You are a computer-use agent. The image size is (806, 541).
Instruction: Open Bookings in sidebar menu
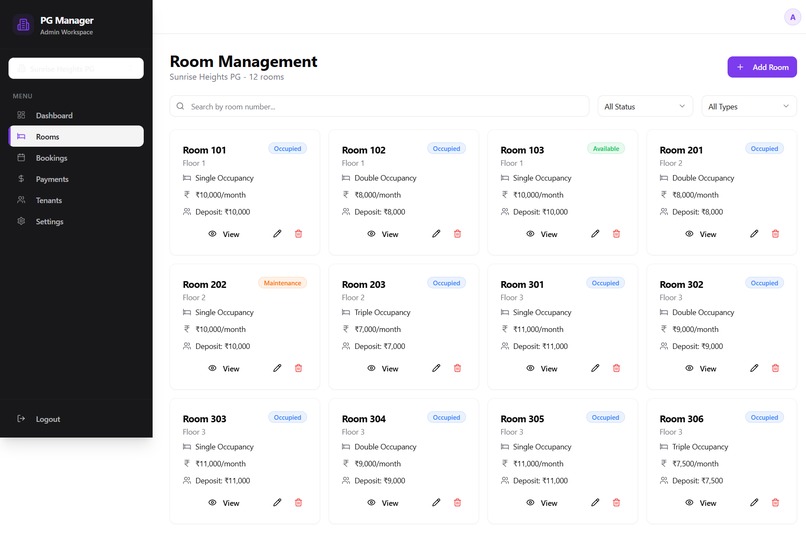pos(76,158)
